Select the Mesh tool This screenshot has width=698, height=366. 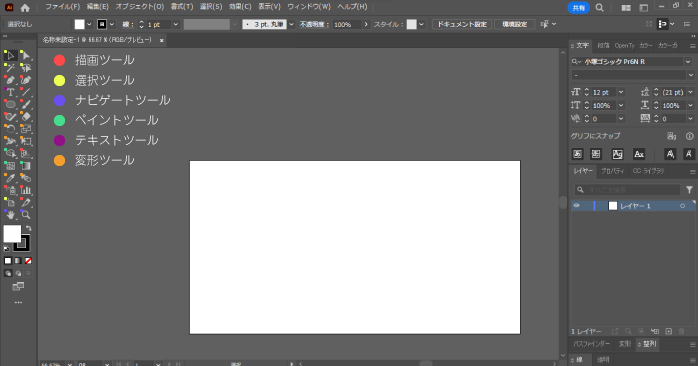coord(10,166)
